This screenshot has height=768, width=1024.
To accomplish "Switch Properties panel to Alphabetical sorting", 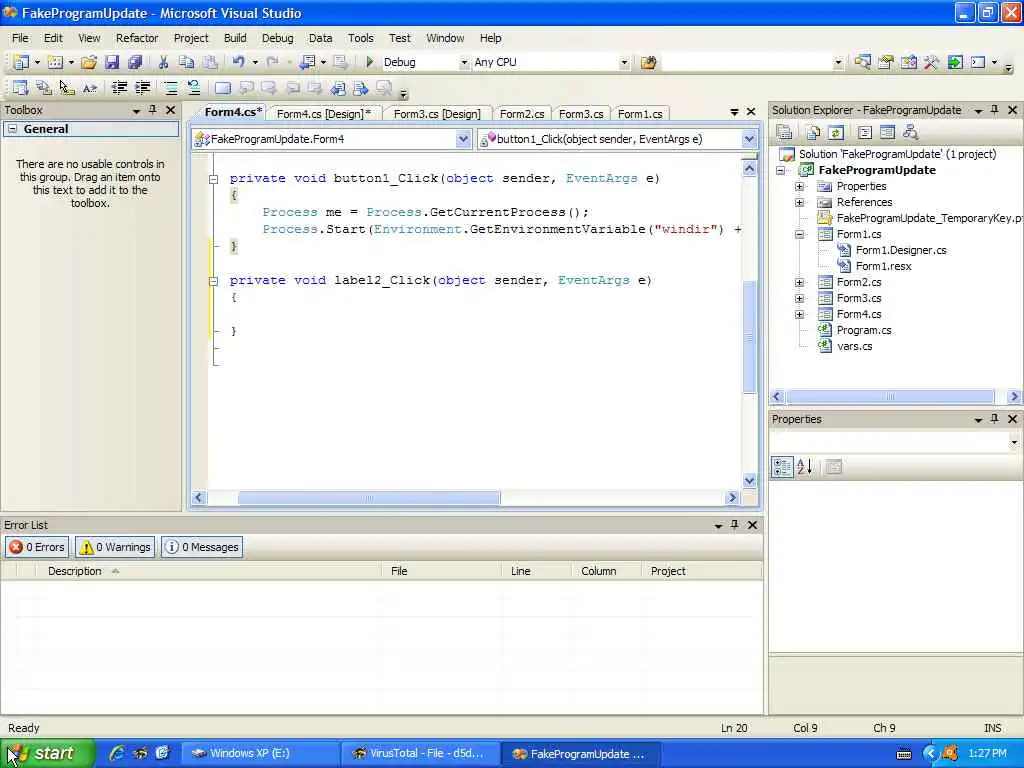I will pyautogui.click(x=805, y=467).
